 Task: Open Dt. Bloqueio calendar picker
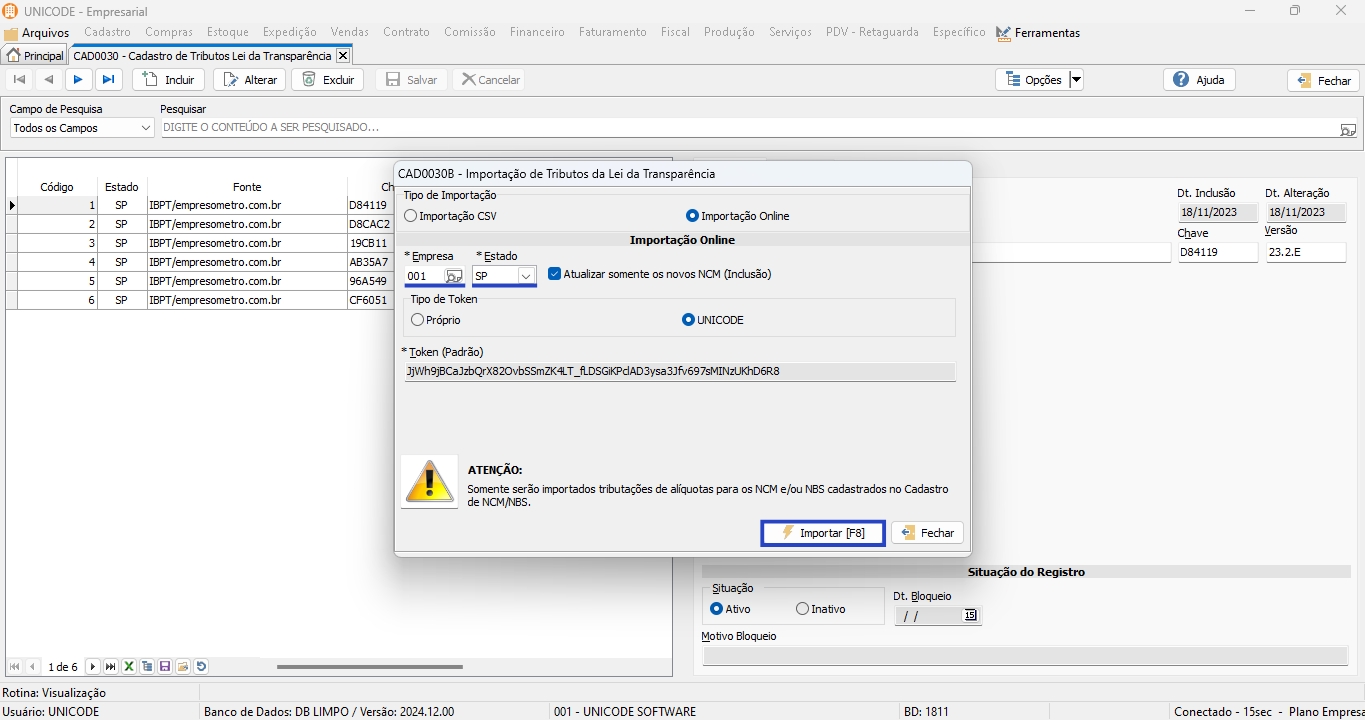click(x=970, y=616)
